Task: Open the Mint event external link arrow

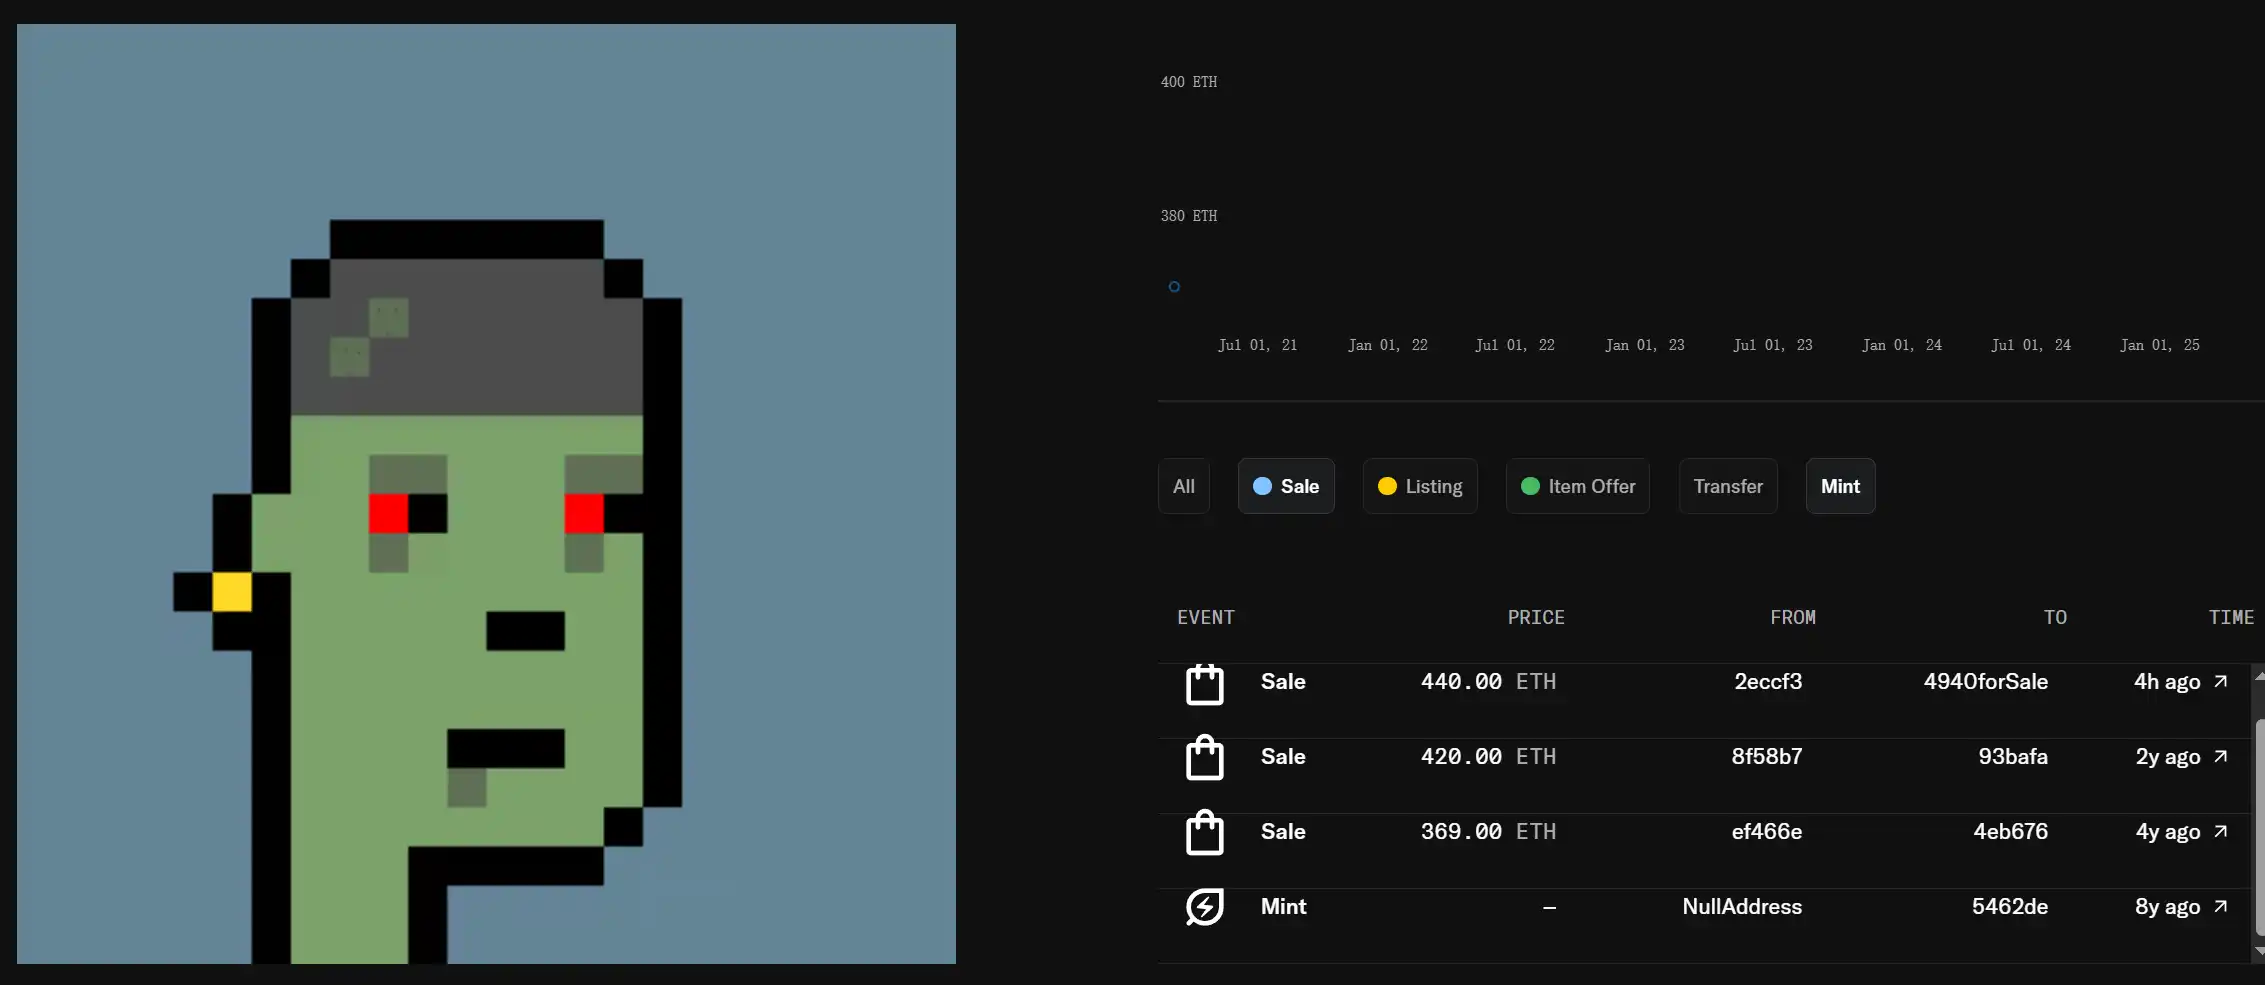Action: 2221,907
